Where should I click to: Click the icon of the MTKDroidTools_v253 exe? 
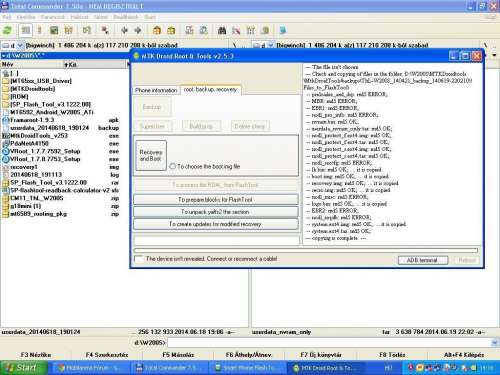coord(5,136)
